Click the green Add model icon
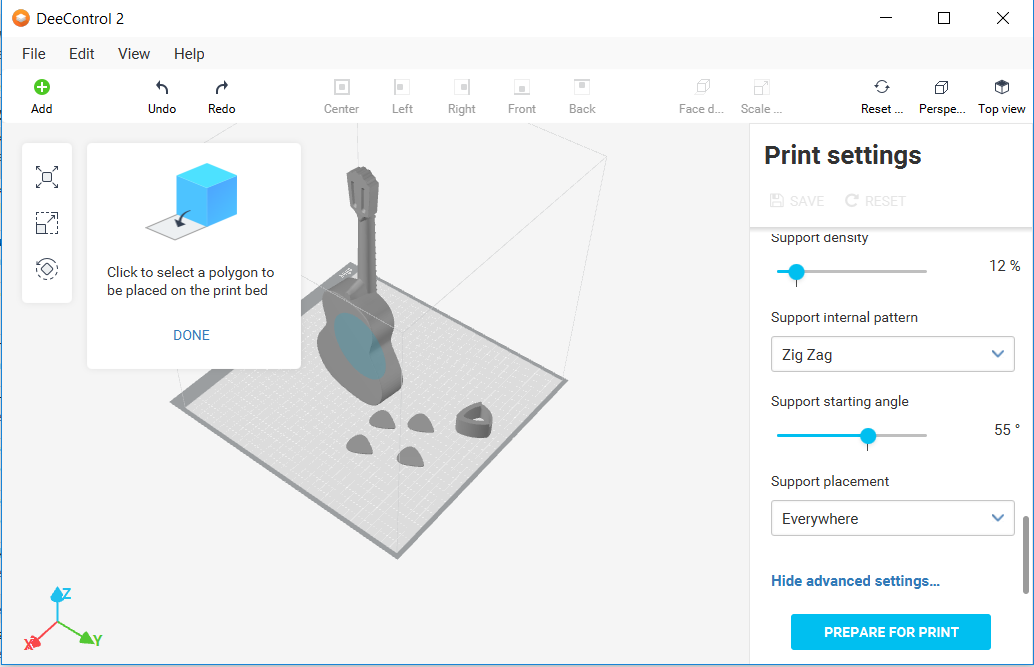Viewport: 1034px width, 667px height. 42,88
